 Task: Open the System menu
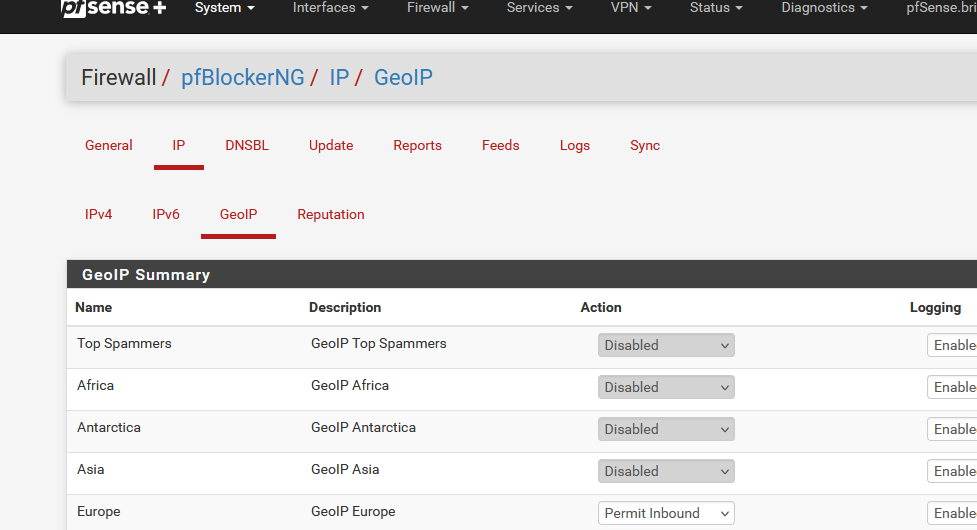(224, 8)
